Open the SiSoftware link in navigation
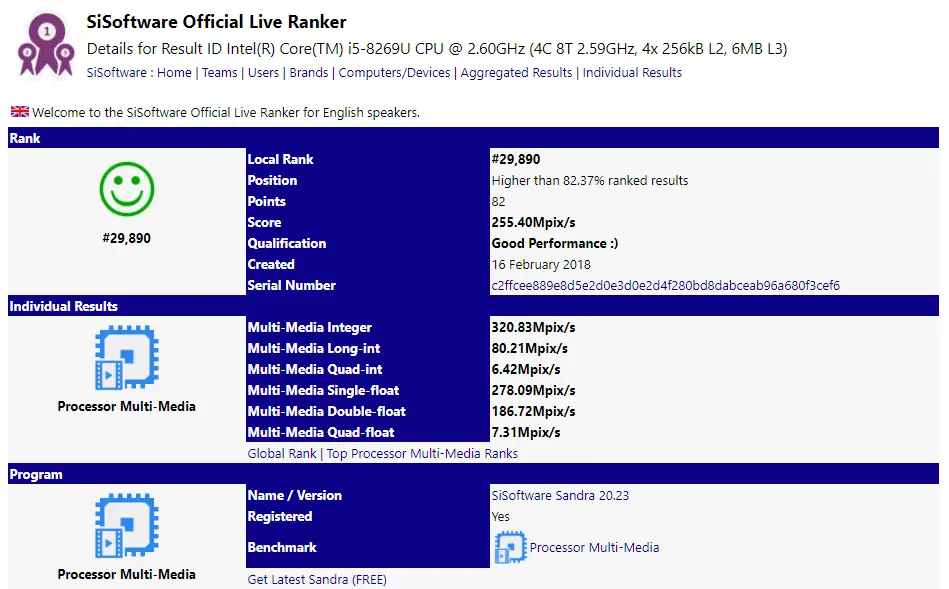 tap(116, 73)
